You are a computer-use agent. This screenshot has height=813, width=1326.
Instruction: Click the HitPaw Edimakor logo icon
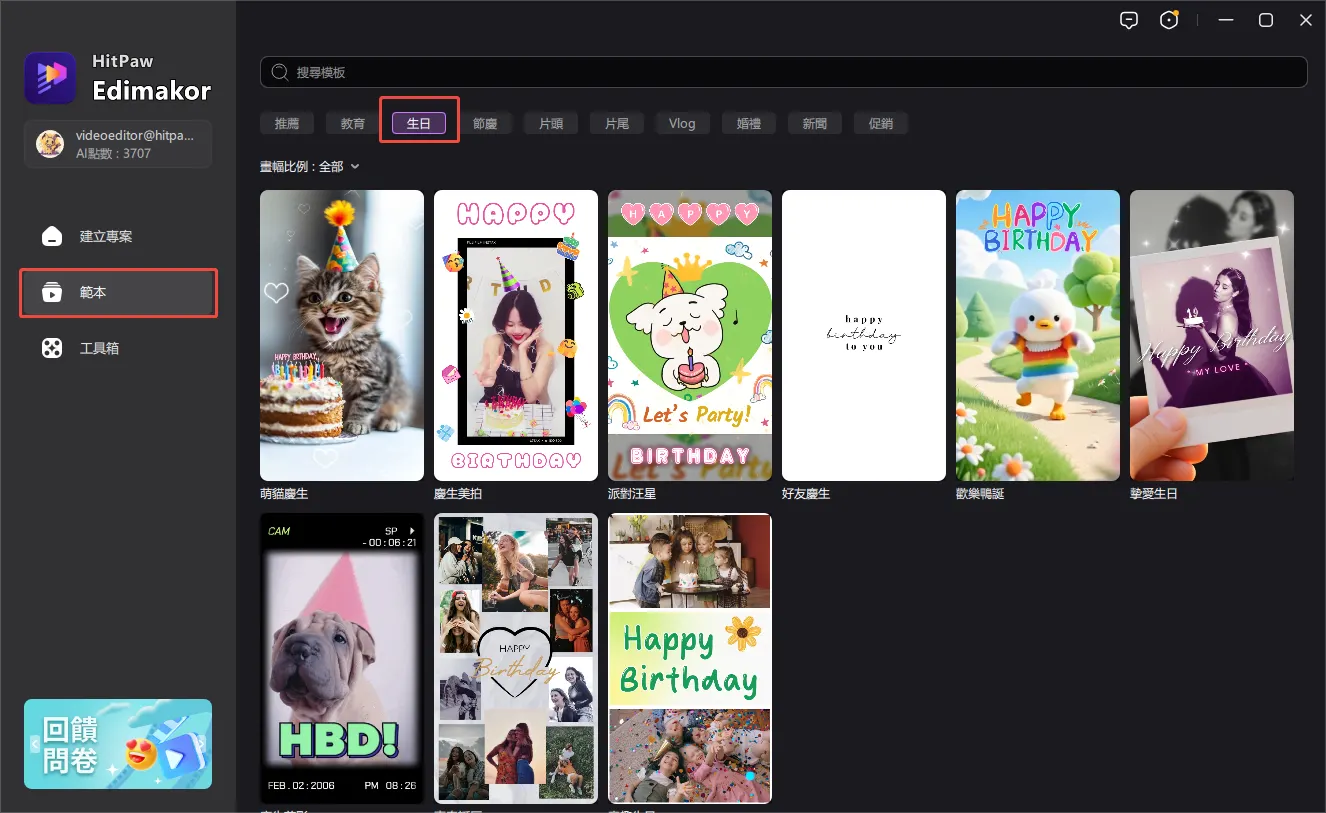50,78
